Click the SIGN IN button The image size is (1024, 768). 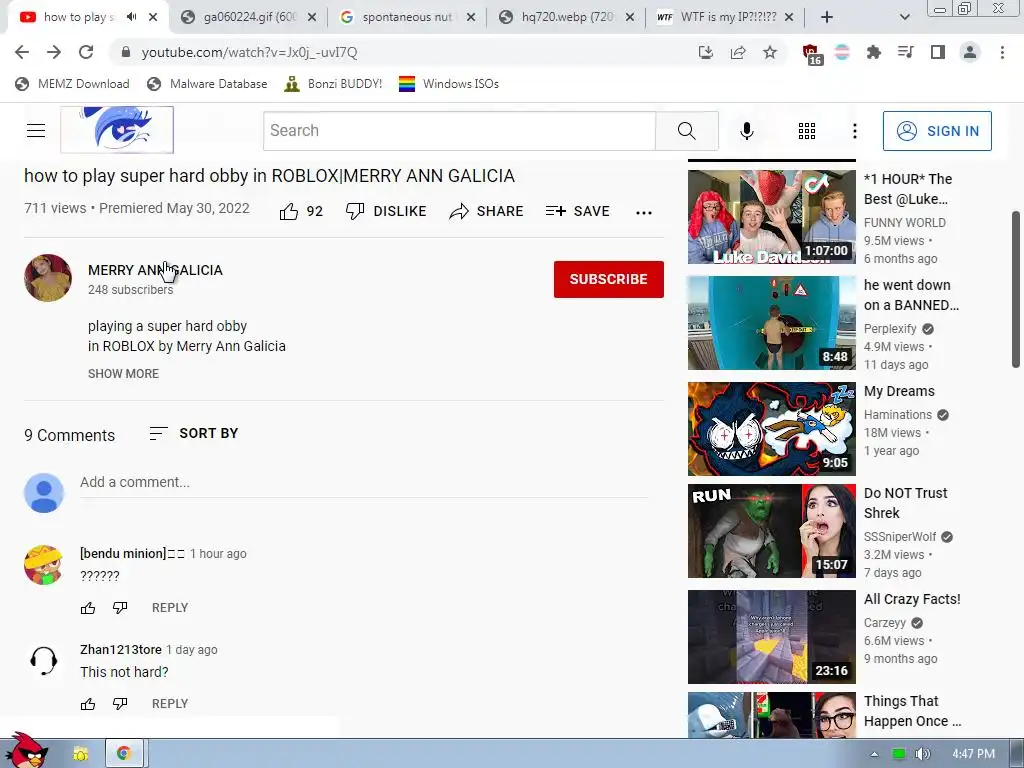pyautogui.click(x=937, y=131)
